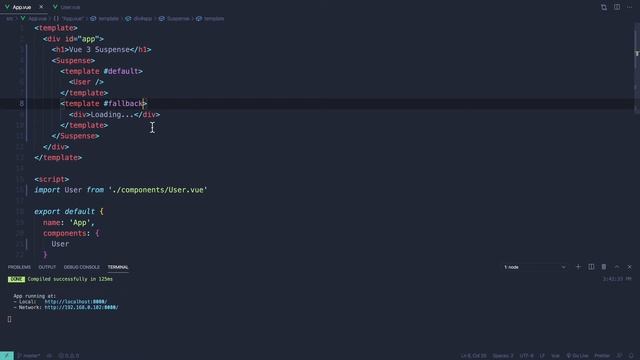Open the compare changes icon in editor title
This screenshot has width=640, height=360.
(x=604, y=7)
